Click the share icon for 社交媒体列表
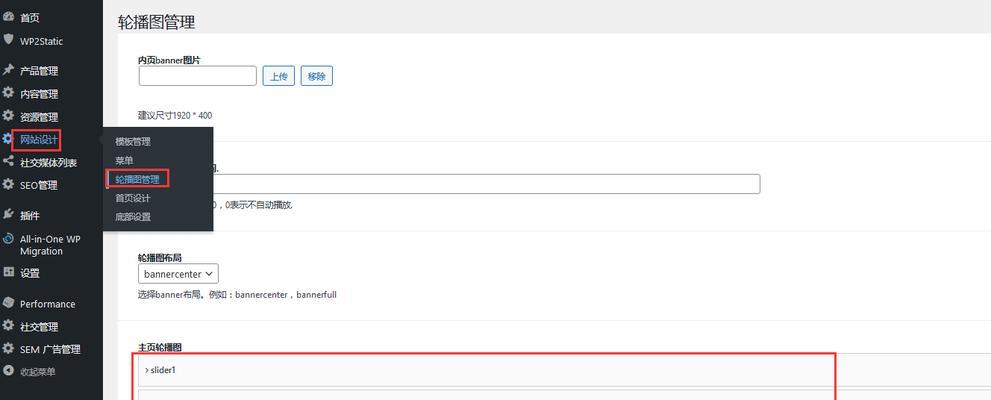Image resolution: width=991 pixels, height=400 pixels. (x=8, y=162)
